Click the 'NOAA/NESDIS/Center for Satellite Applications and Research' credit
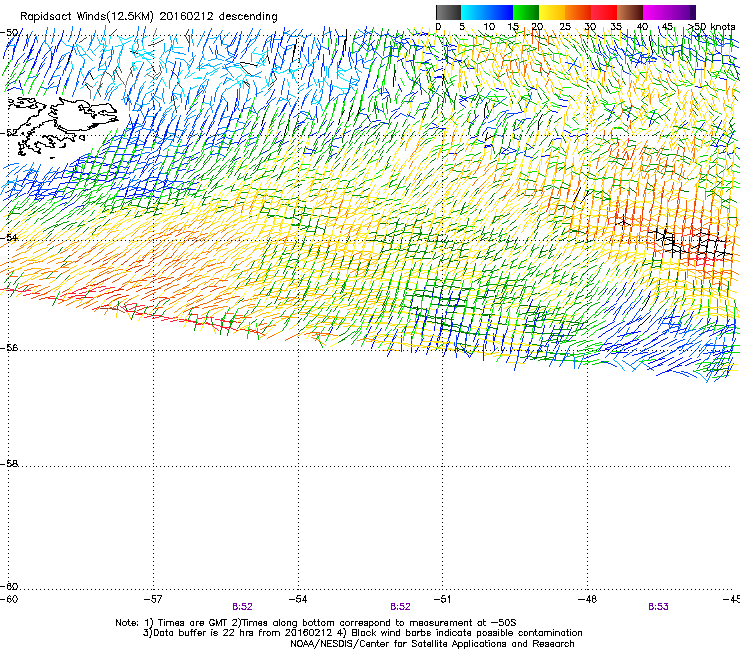This screenshot has width=740, height=650. [x=432, y=643]
